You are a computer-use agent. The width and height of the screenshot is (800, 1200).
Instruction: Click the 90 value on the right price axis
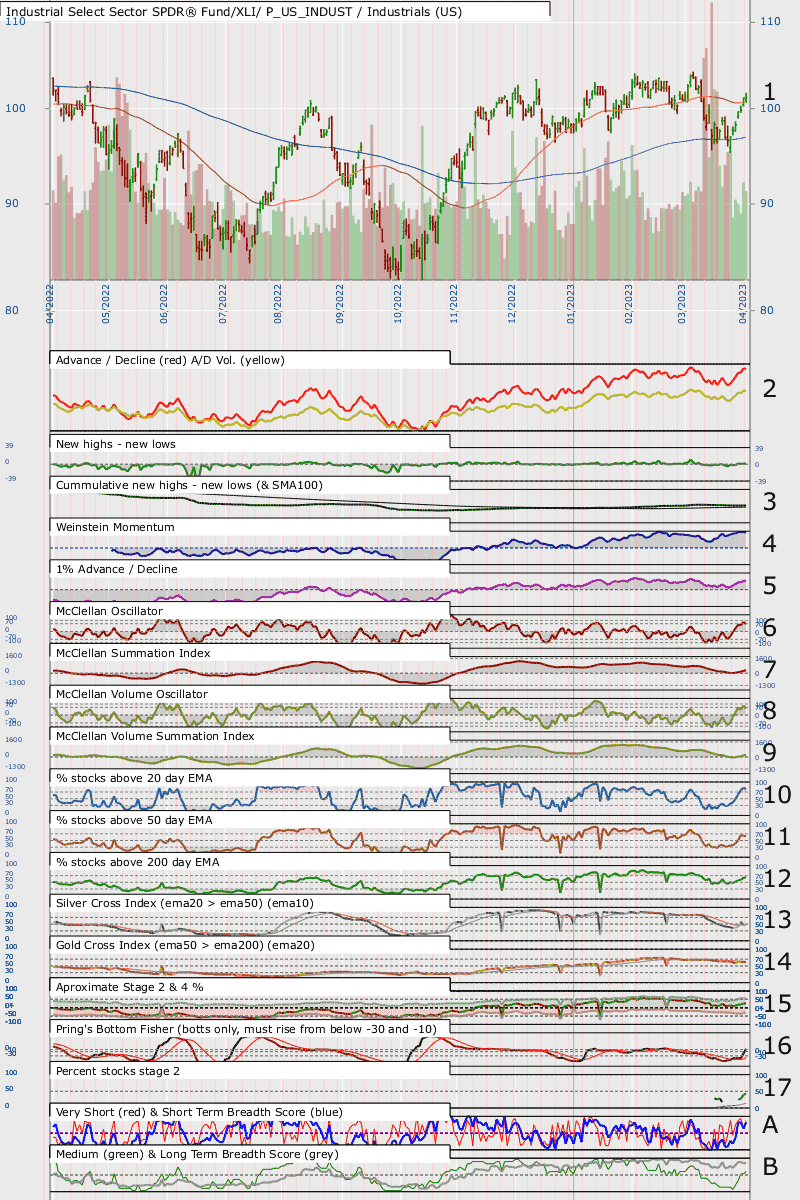[768, 203]
